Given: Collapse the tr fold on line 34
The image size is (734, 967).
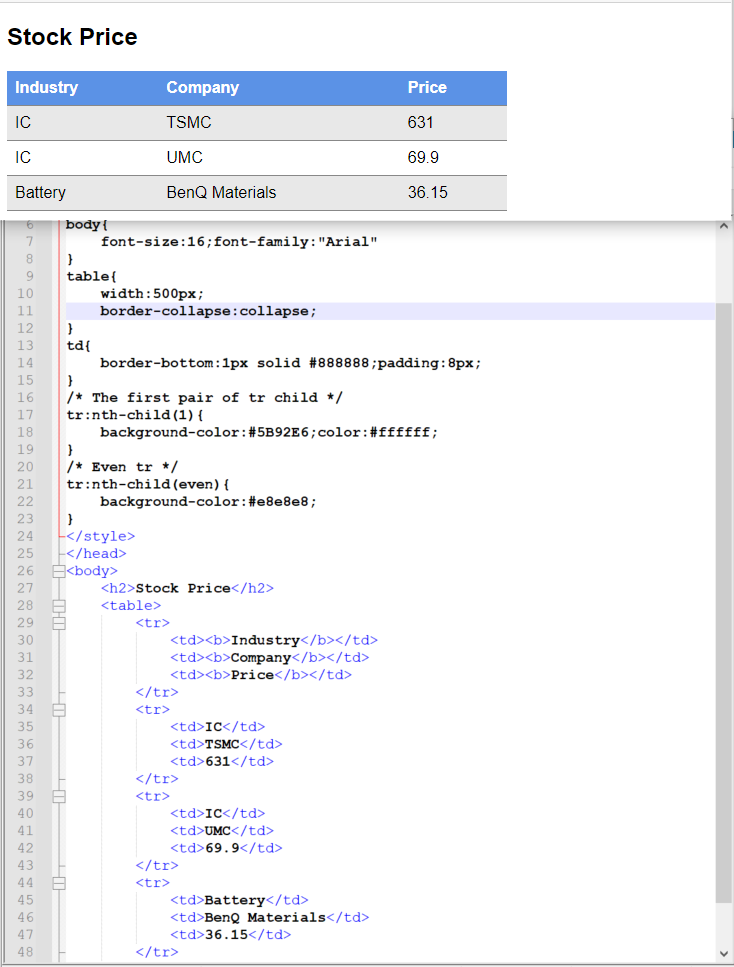Looking at the screenshot, I should pos(59,710).
